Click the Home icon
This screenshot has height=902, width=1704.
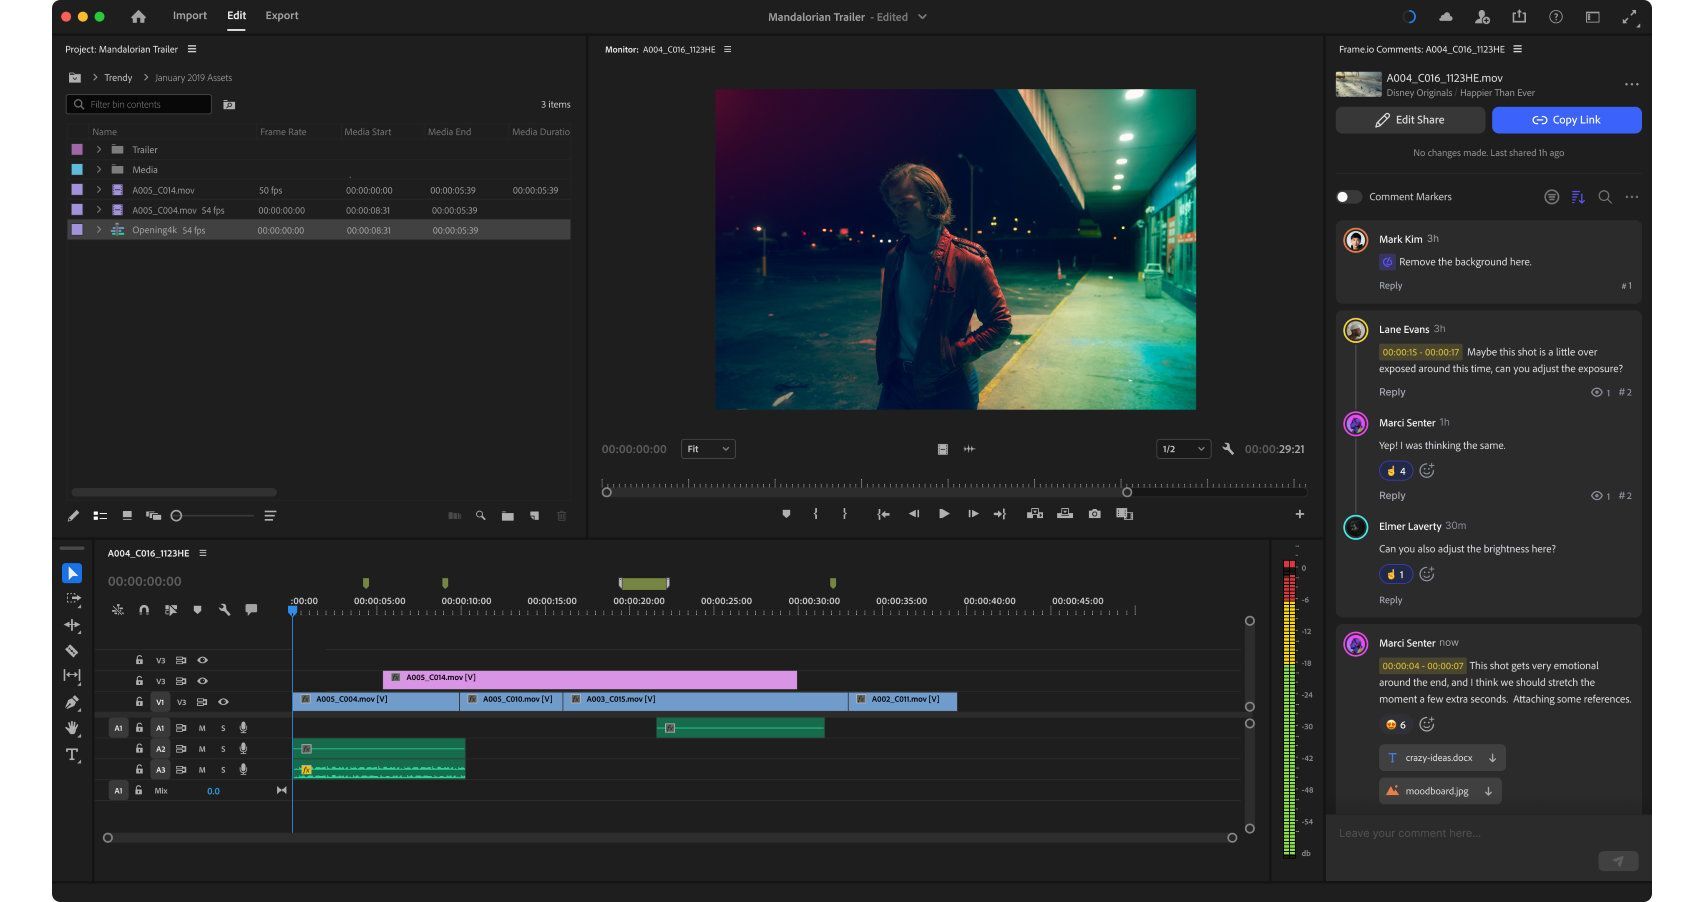click(138, 16)
